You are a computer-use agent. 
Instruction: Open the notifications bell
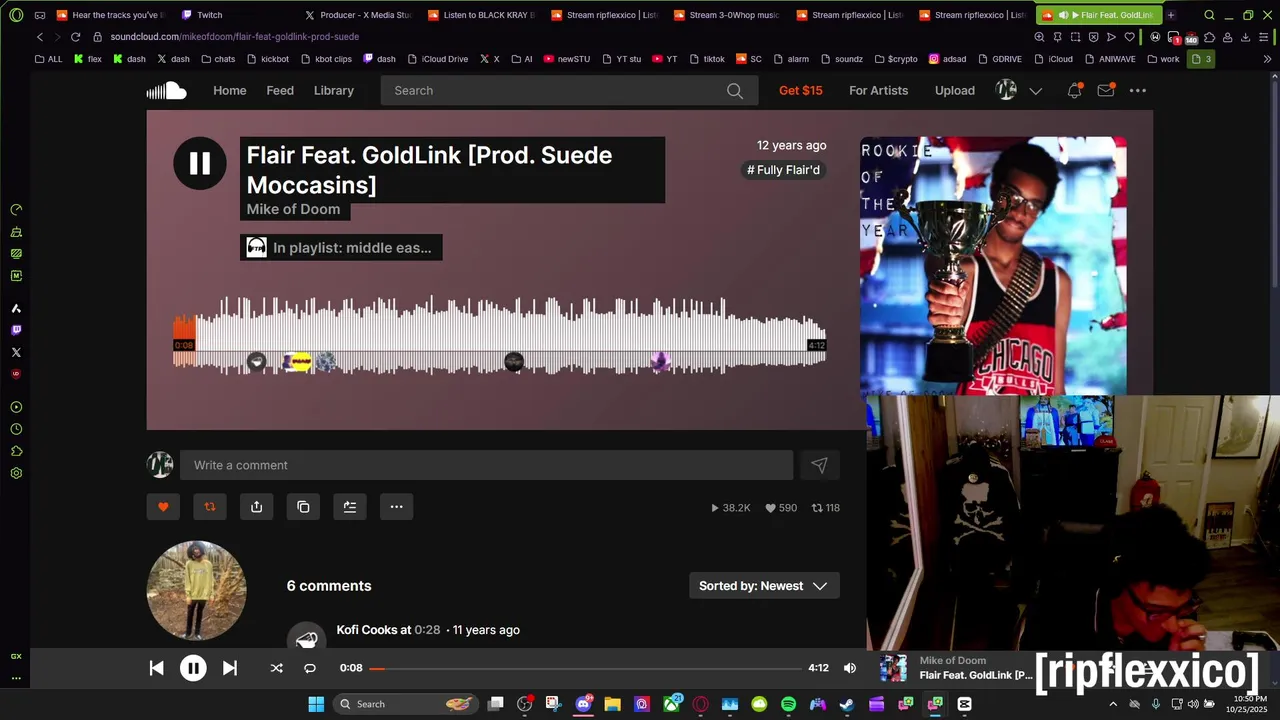point(1074,90)
